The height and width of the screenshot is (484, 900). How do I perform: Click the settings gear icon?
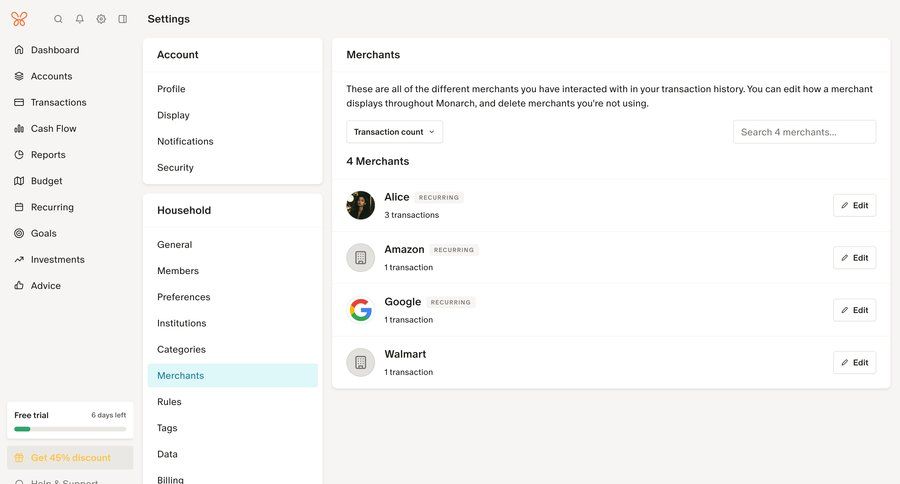click(x=101, y=19)
